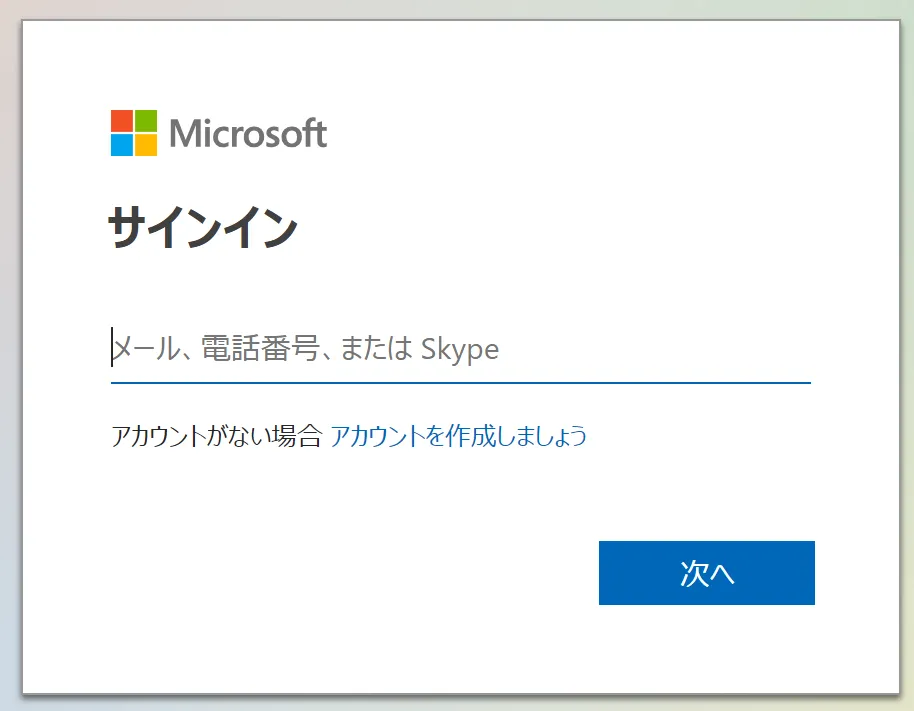Screen dimensions: 914x711
Task: Open the アカウントを作成しましょう link
Action: (x=458, y=436)
